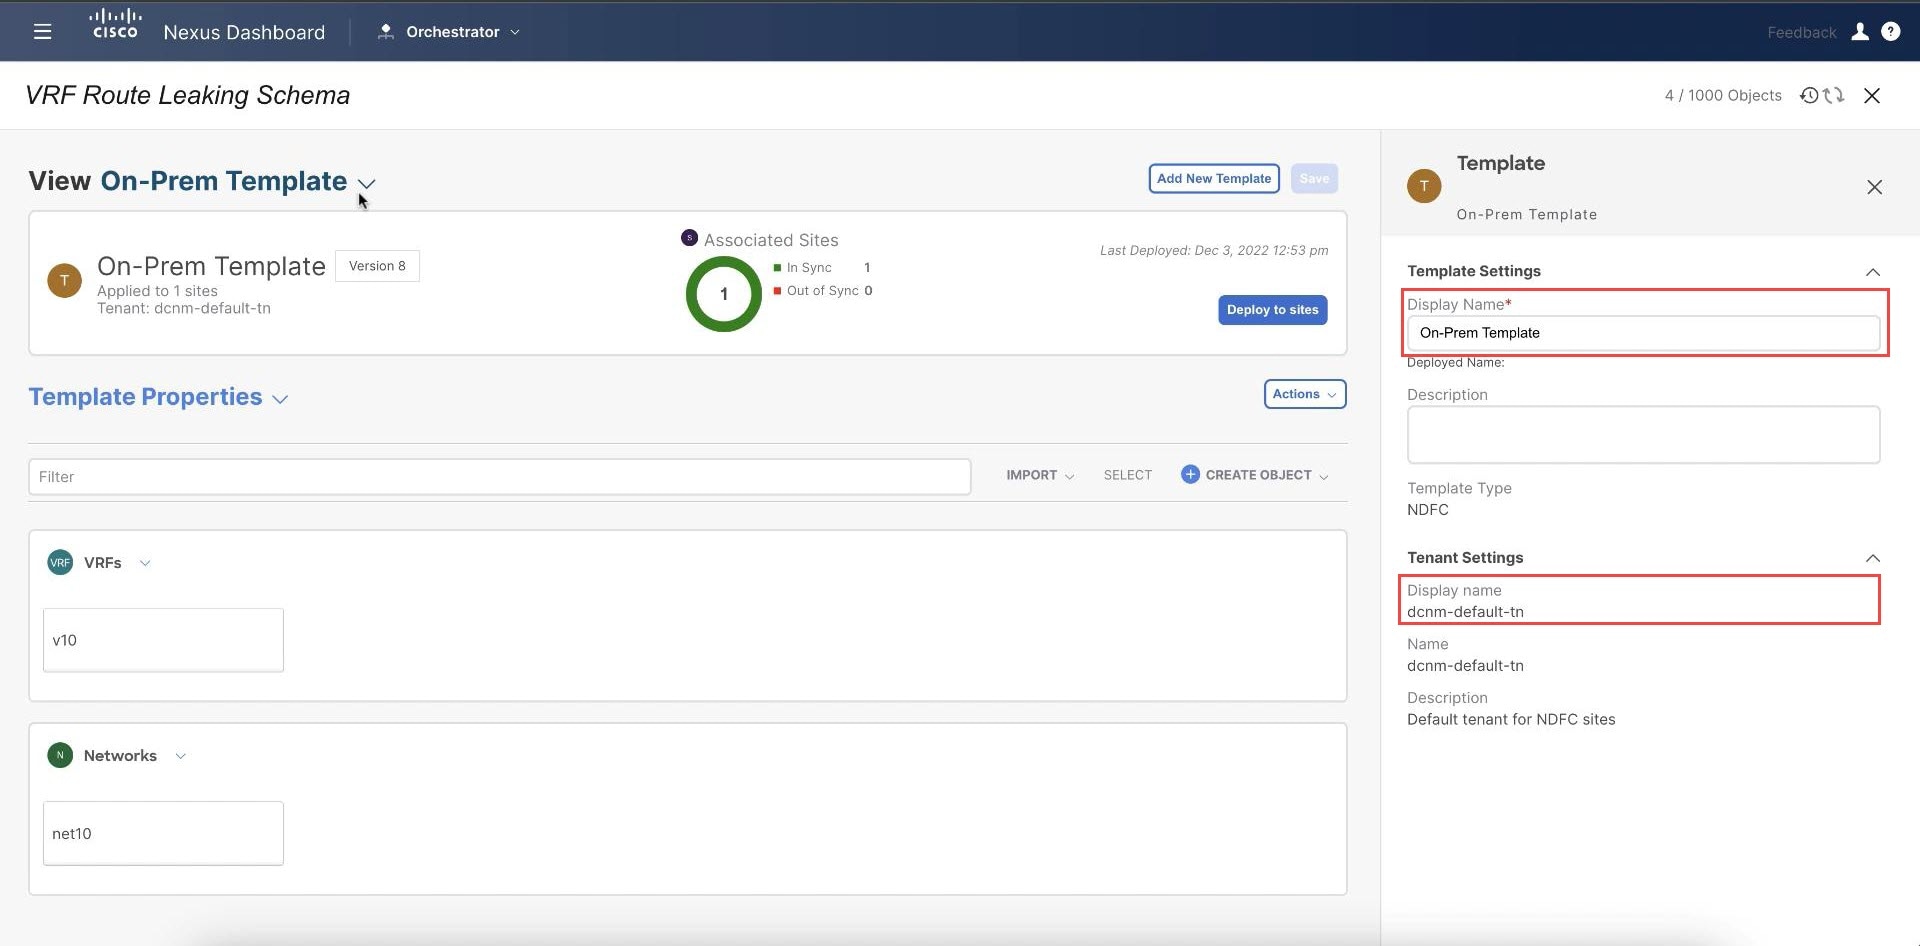The width and height of the screenshot is (1920, 946).
Task: Click the tenant Display name value dcnm-default-tn
Action: (1465, 612)
